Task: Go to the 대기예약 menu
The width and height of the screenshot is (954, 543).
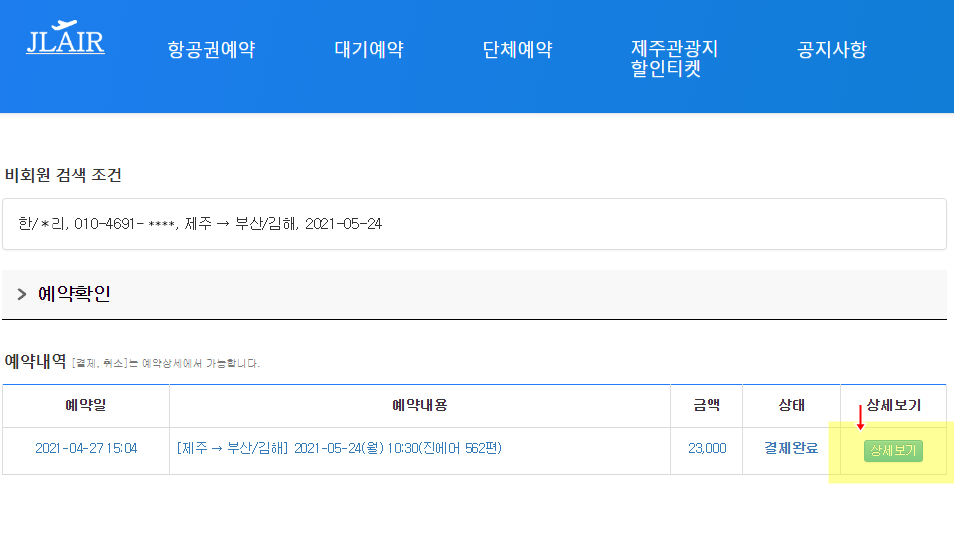Action: pos(369,50)
